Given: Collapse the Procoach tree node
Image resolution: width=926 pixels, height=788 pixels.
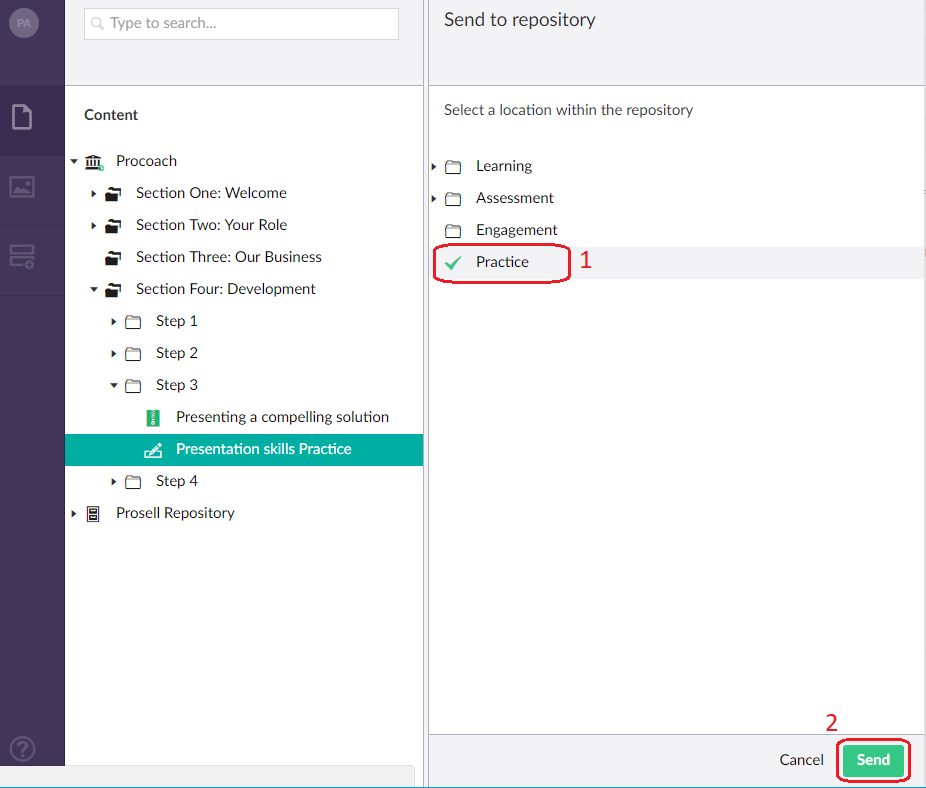Looking at the screenshot, I should click(x=73, y=160).
